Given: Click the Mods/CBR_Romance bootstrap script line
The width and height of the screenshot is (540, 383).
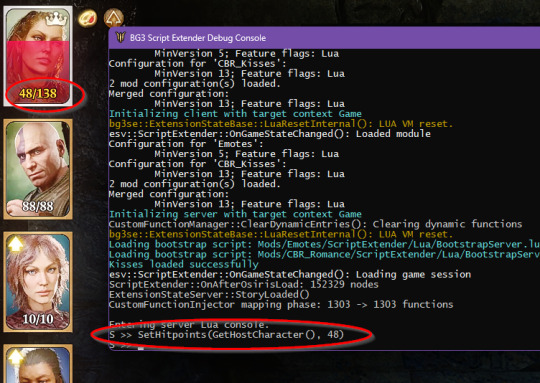Looking at the screenshot, I should click(x=324, y=254).
